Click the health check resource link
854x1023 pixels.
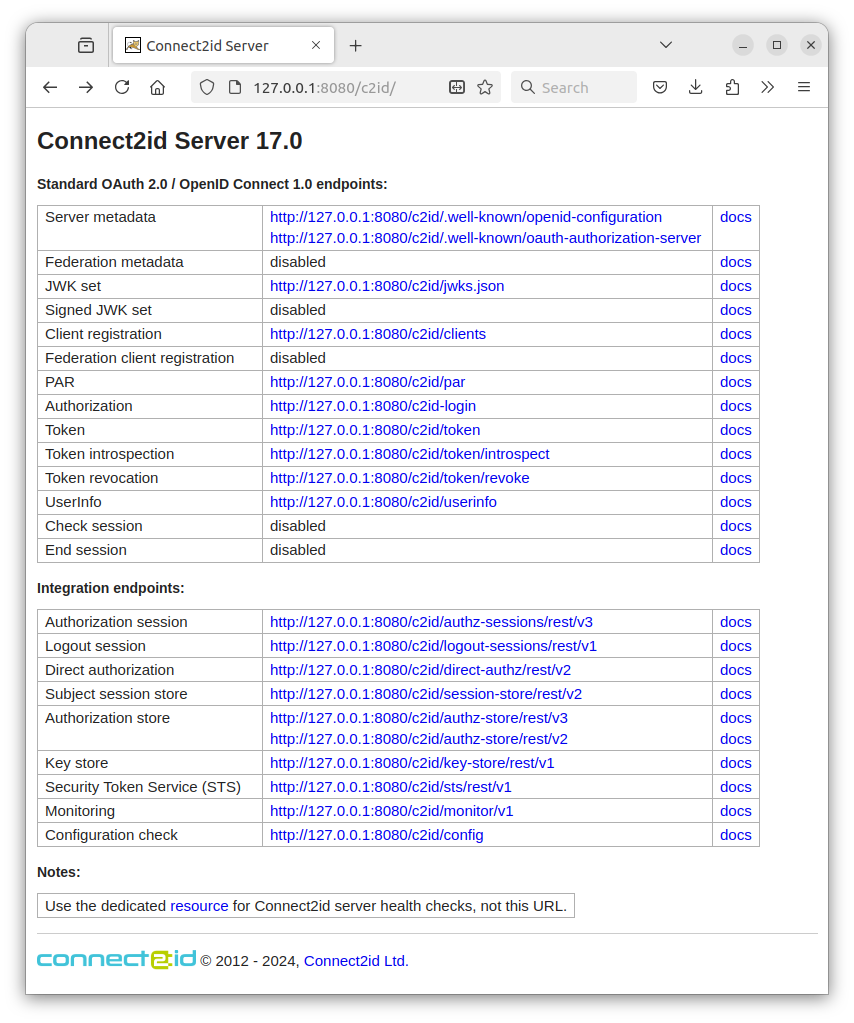tap(199, 906)
